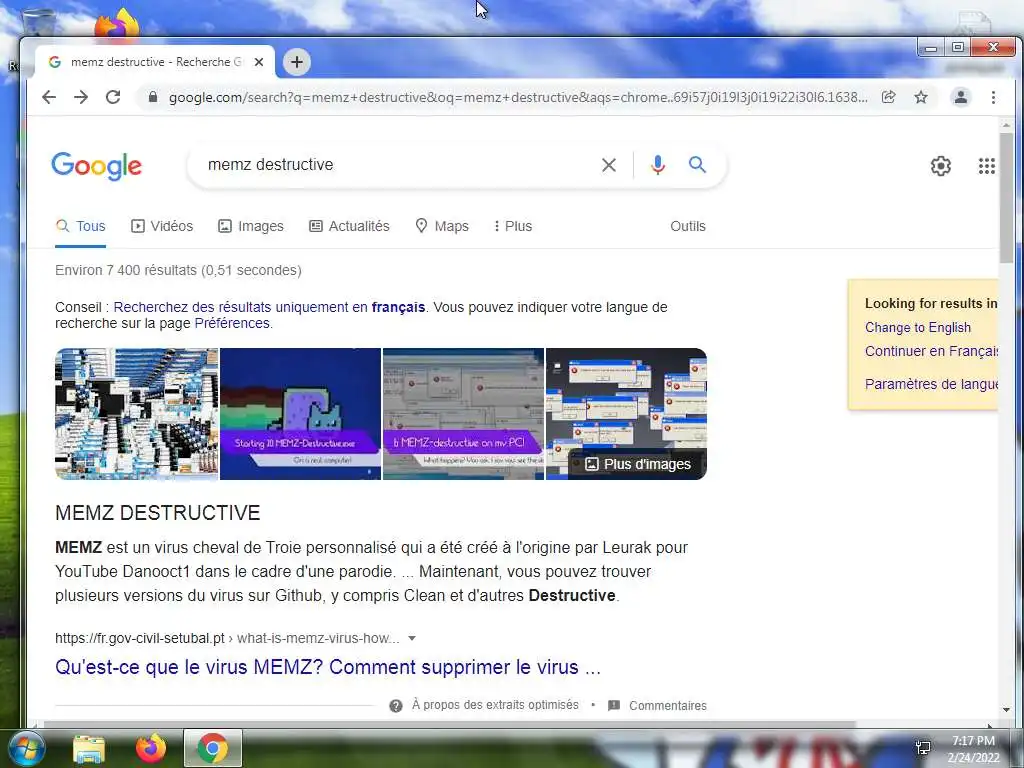Click Plus d'images button
This screenshot has width=1024, height=768.
pos(638,464)
